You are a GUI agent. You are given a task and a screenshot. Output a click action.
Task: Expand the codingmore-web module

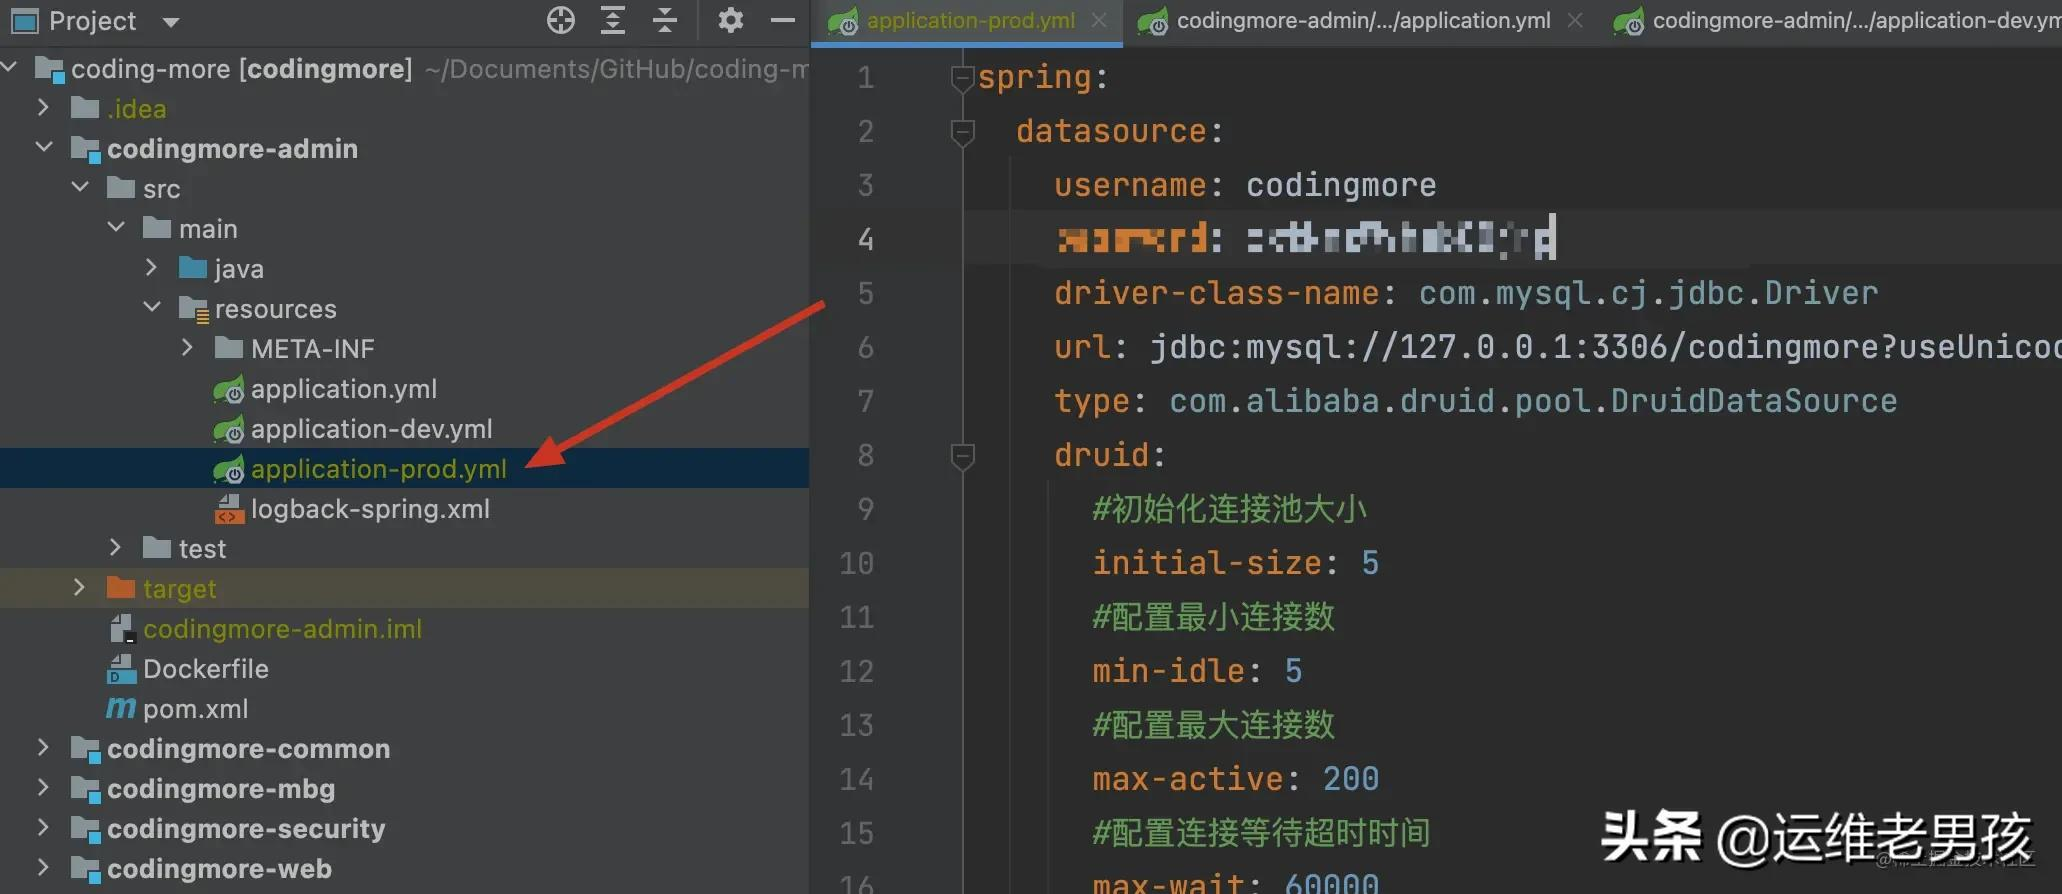tap(43, 867)
